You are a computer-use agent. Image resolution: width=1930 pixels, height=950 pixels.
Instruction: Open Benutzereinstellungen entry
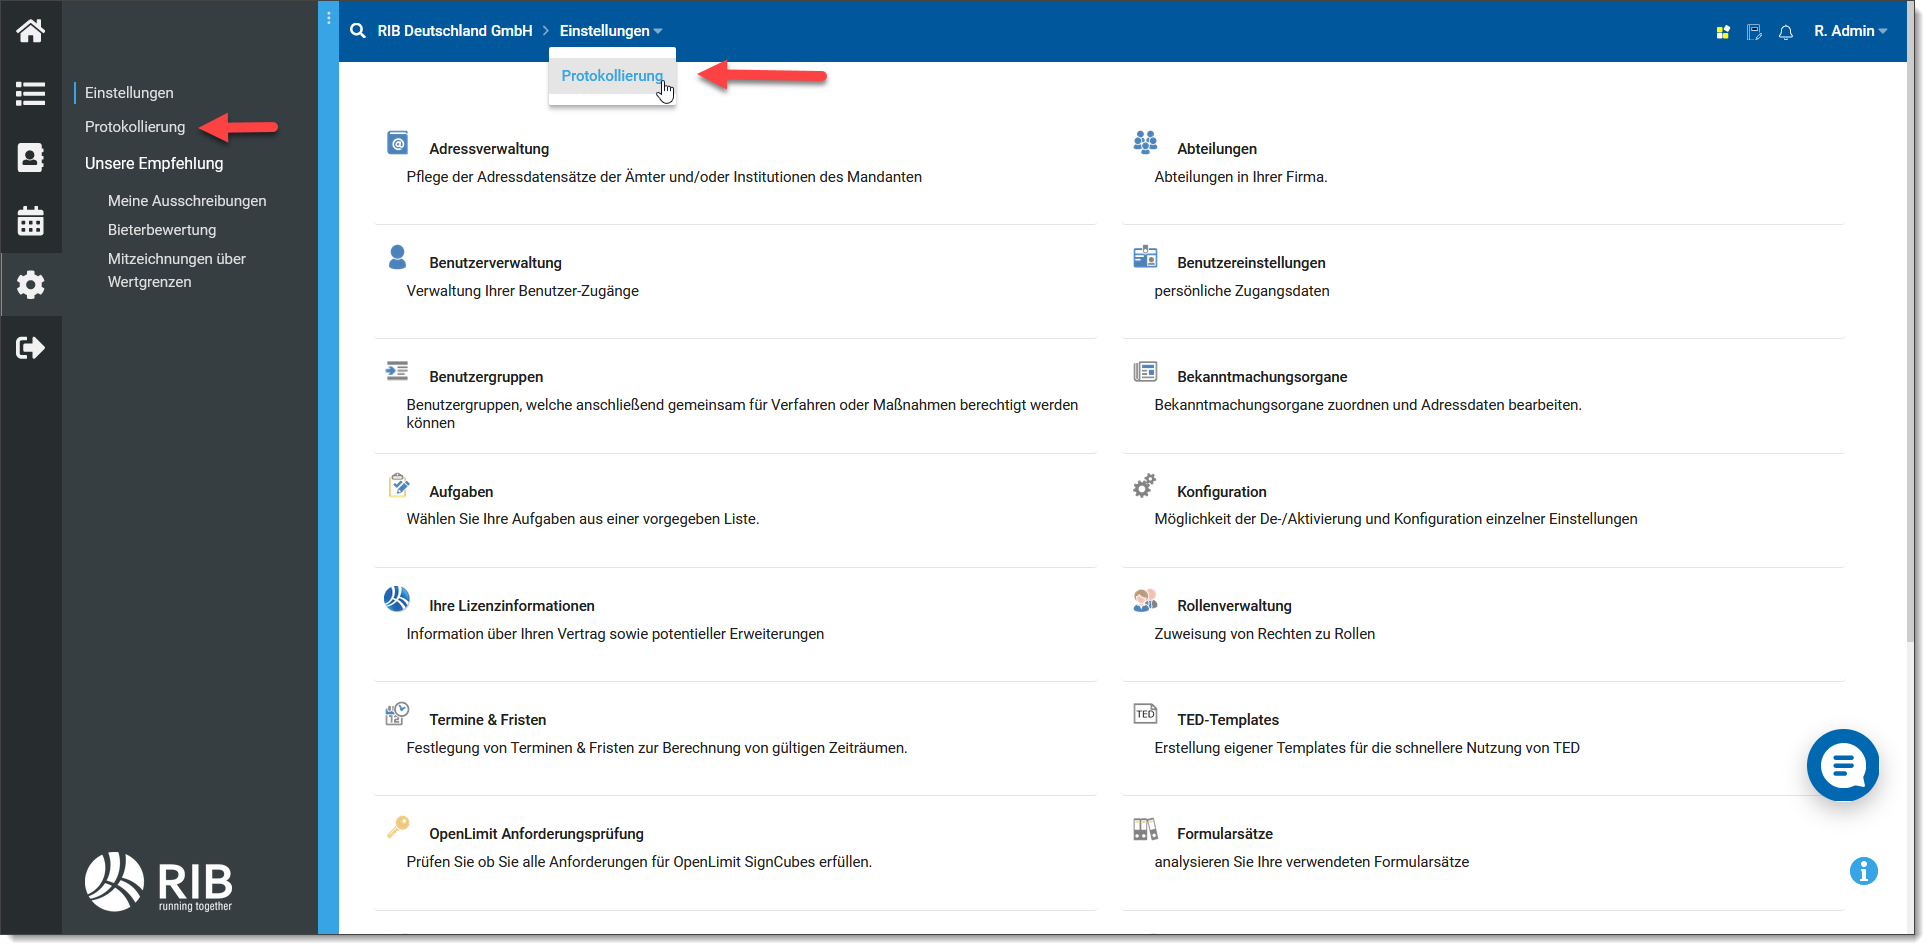(1251, 263)
